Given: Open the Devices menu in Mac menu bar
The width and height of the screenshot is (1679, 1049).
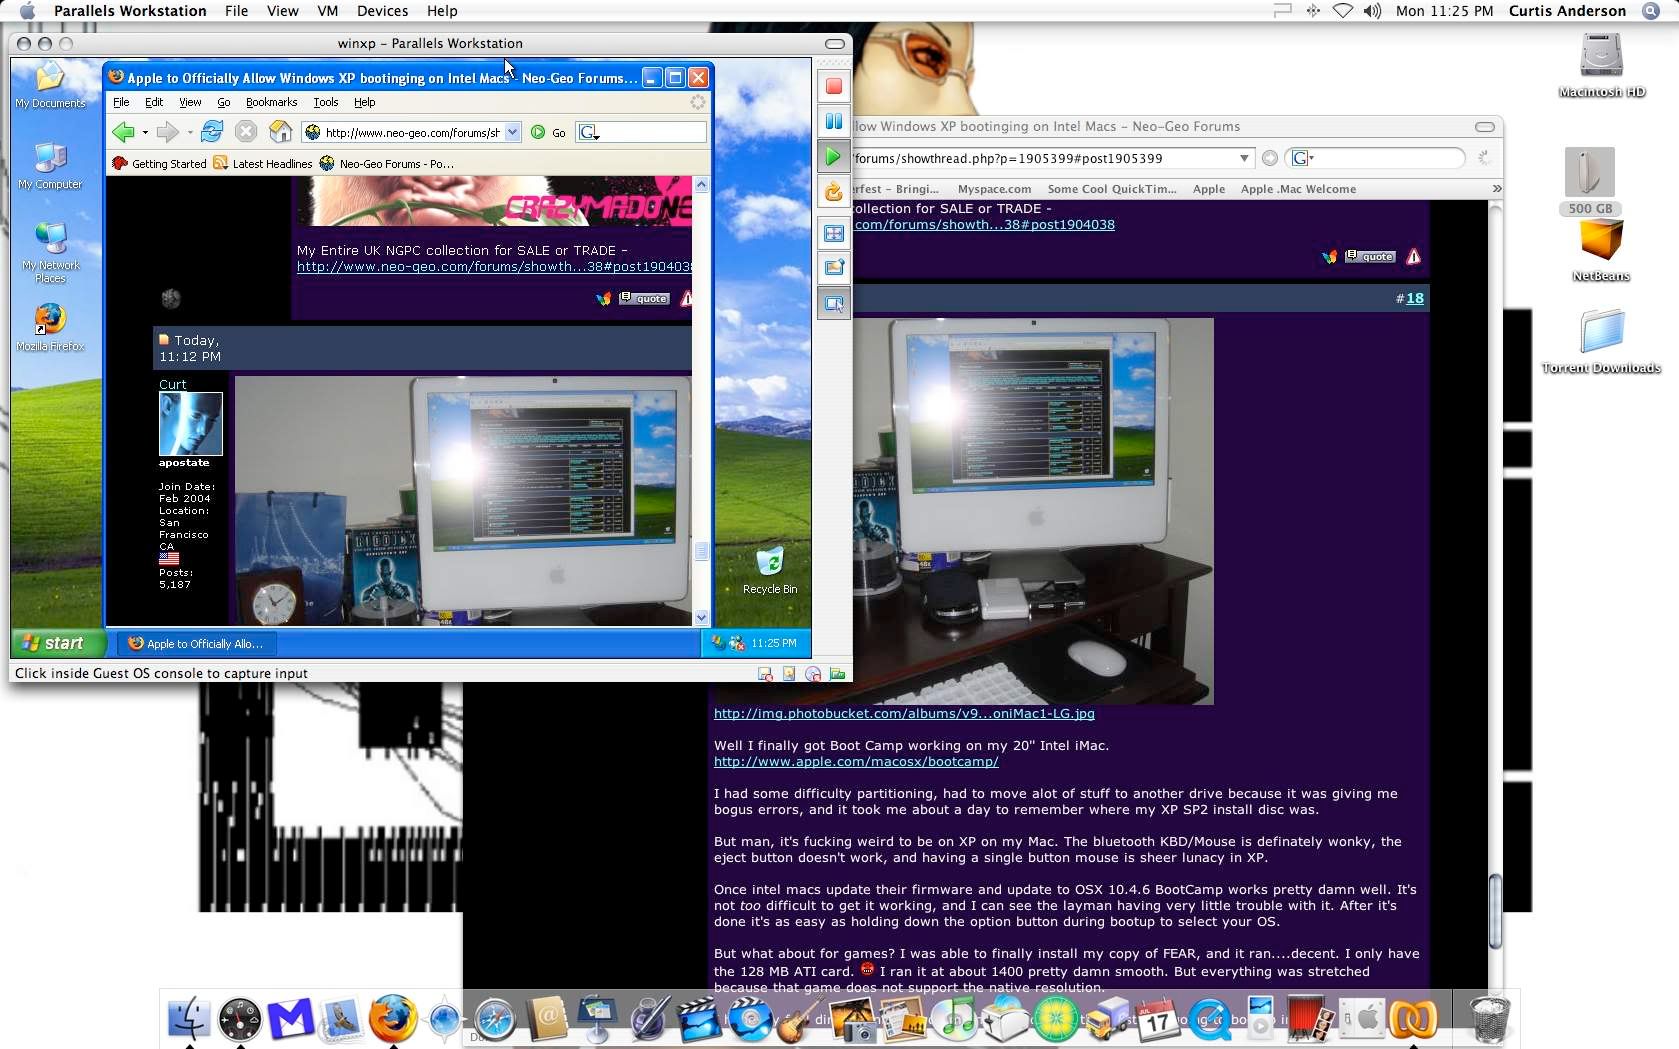Looking at the screenshot, I should point(382,11).
